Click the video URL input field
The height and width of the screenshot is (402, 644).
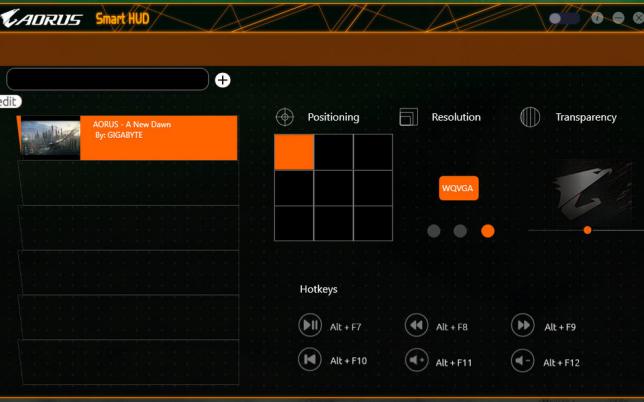coord(108,79)
